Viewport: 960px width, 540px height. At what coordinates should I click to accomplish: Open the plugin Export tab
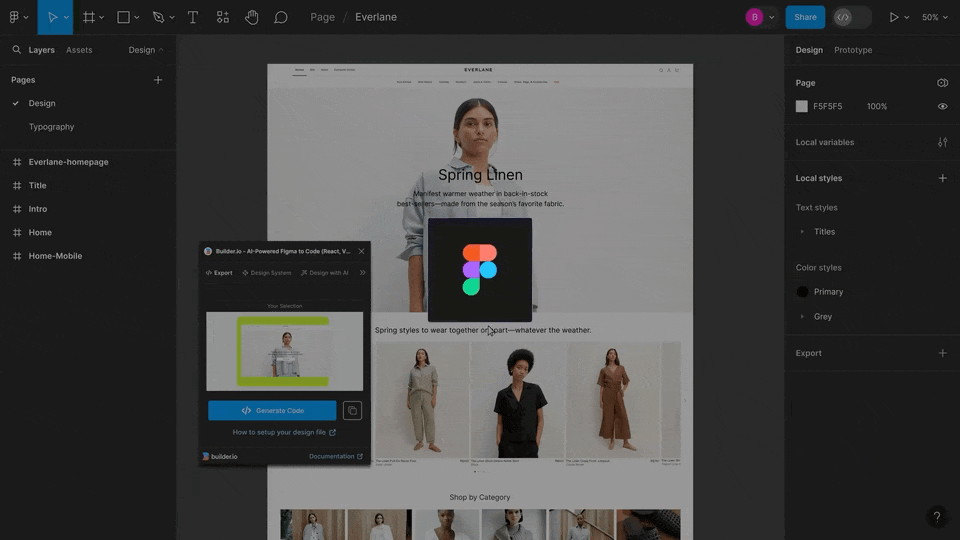click(x=219, y=272)
